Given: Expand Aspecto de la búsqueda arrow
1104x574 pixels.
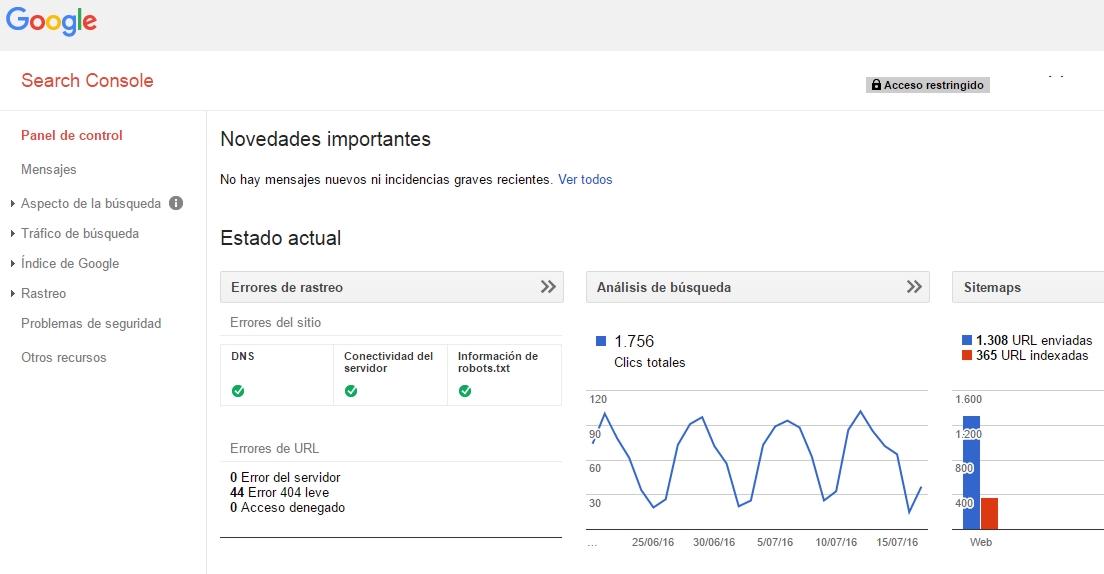Looking at the screenshot, I should point(13,204).
